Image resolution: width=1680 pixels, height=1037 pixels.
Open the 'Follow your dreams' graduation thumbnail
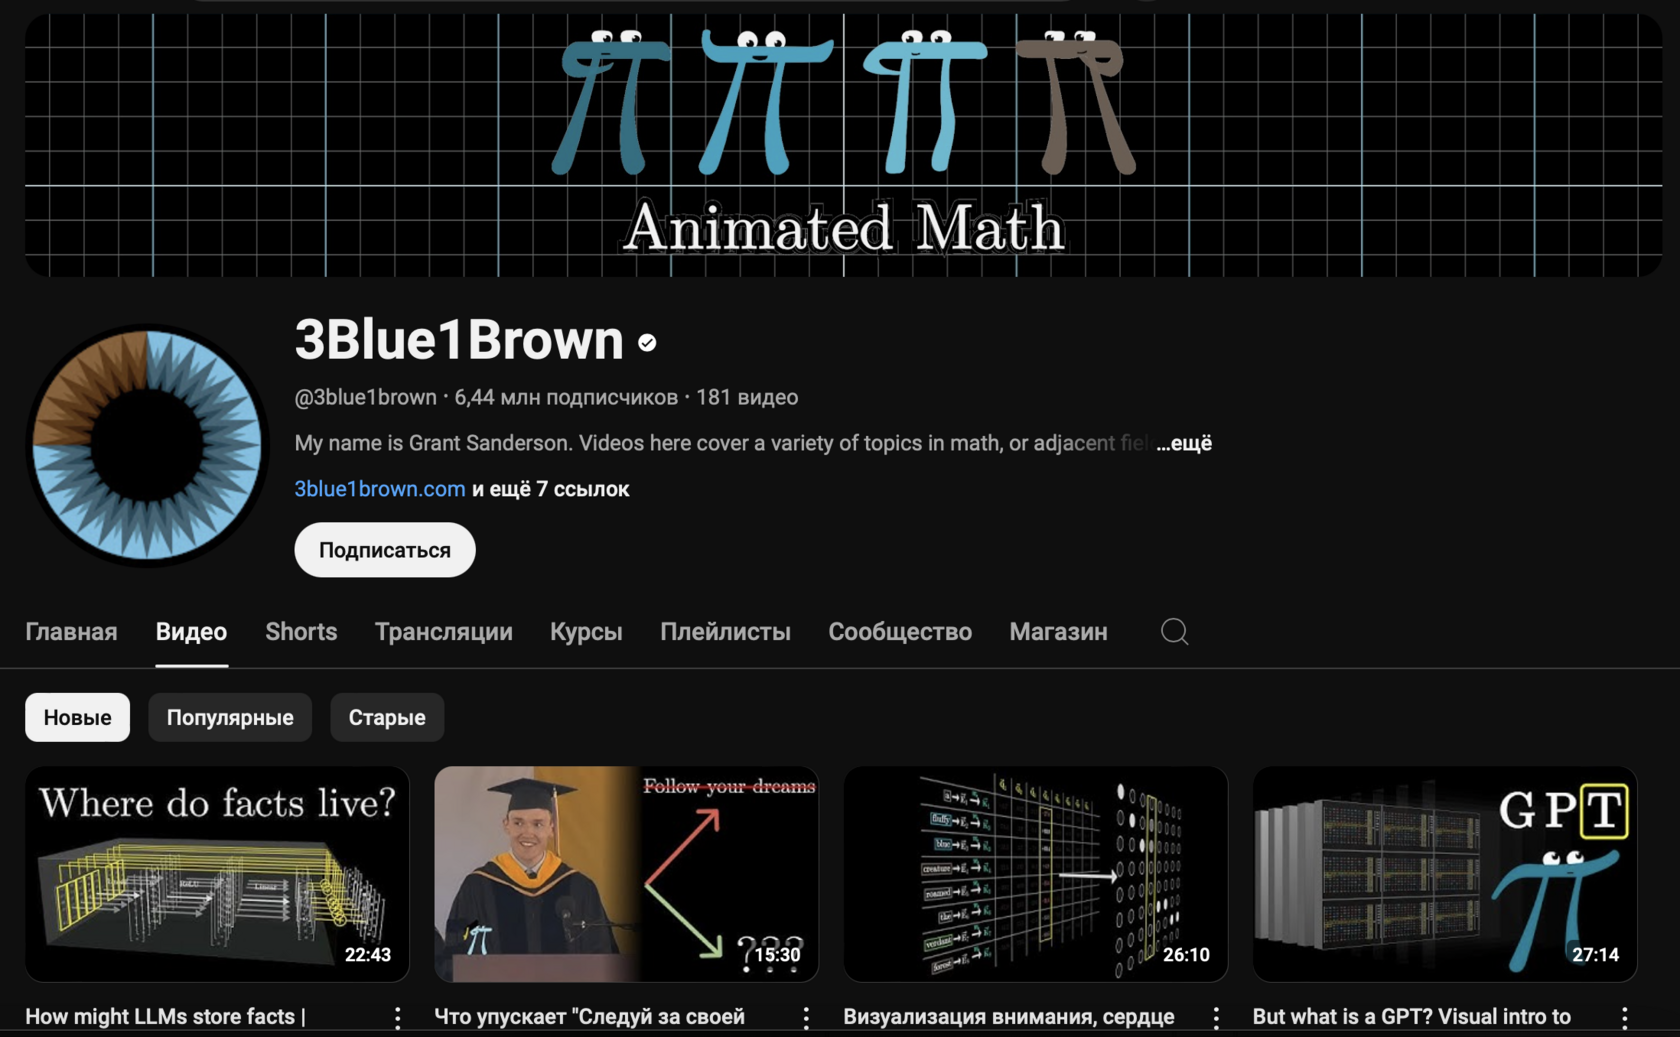(626, 874)
